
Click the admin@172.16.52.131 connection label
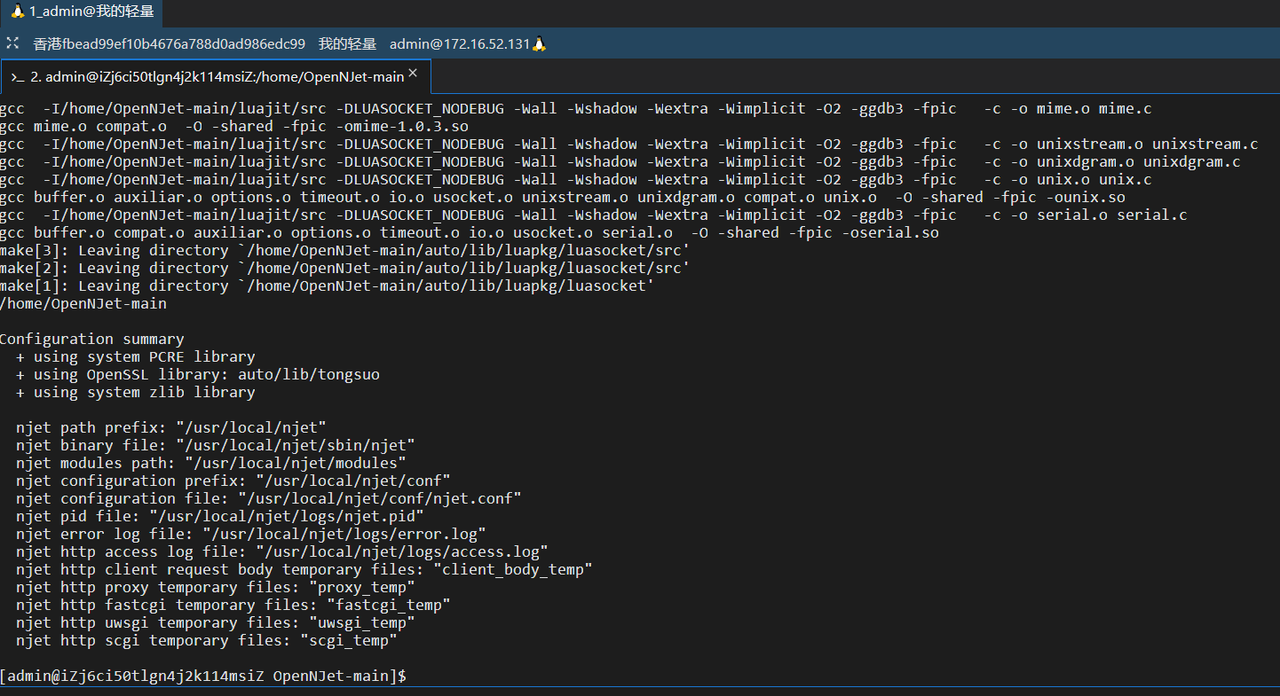coord(460,44)
